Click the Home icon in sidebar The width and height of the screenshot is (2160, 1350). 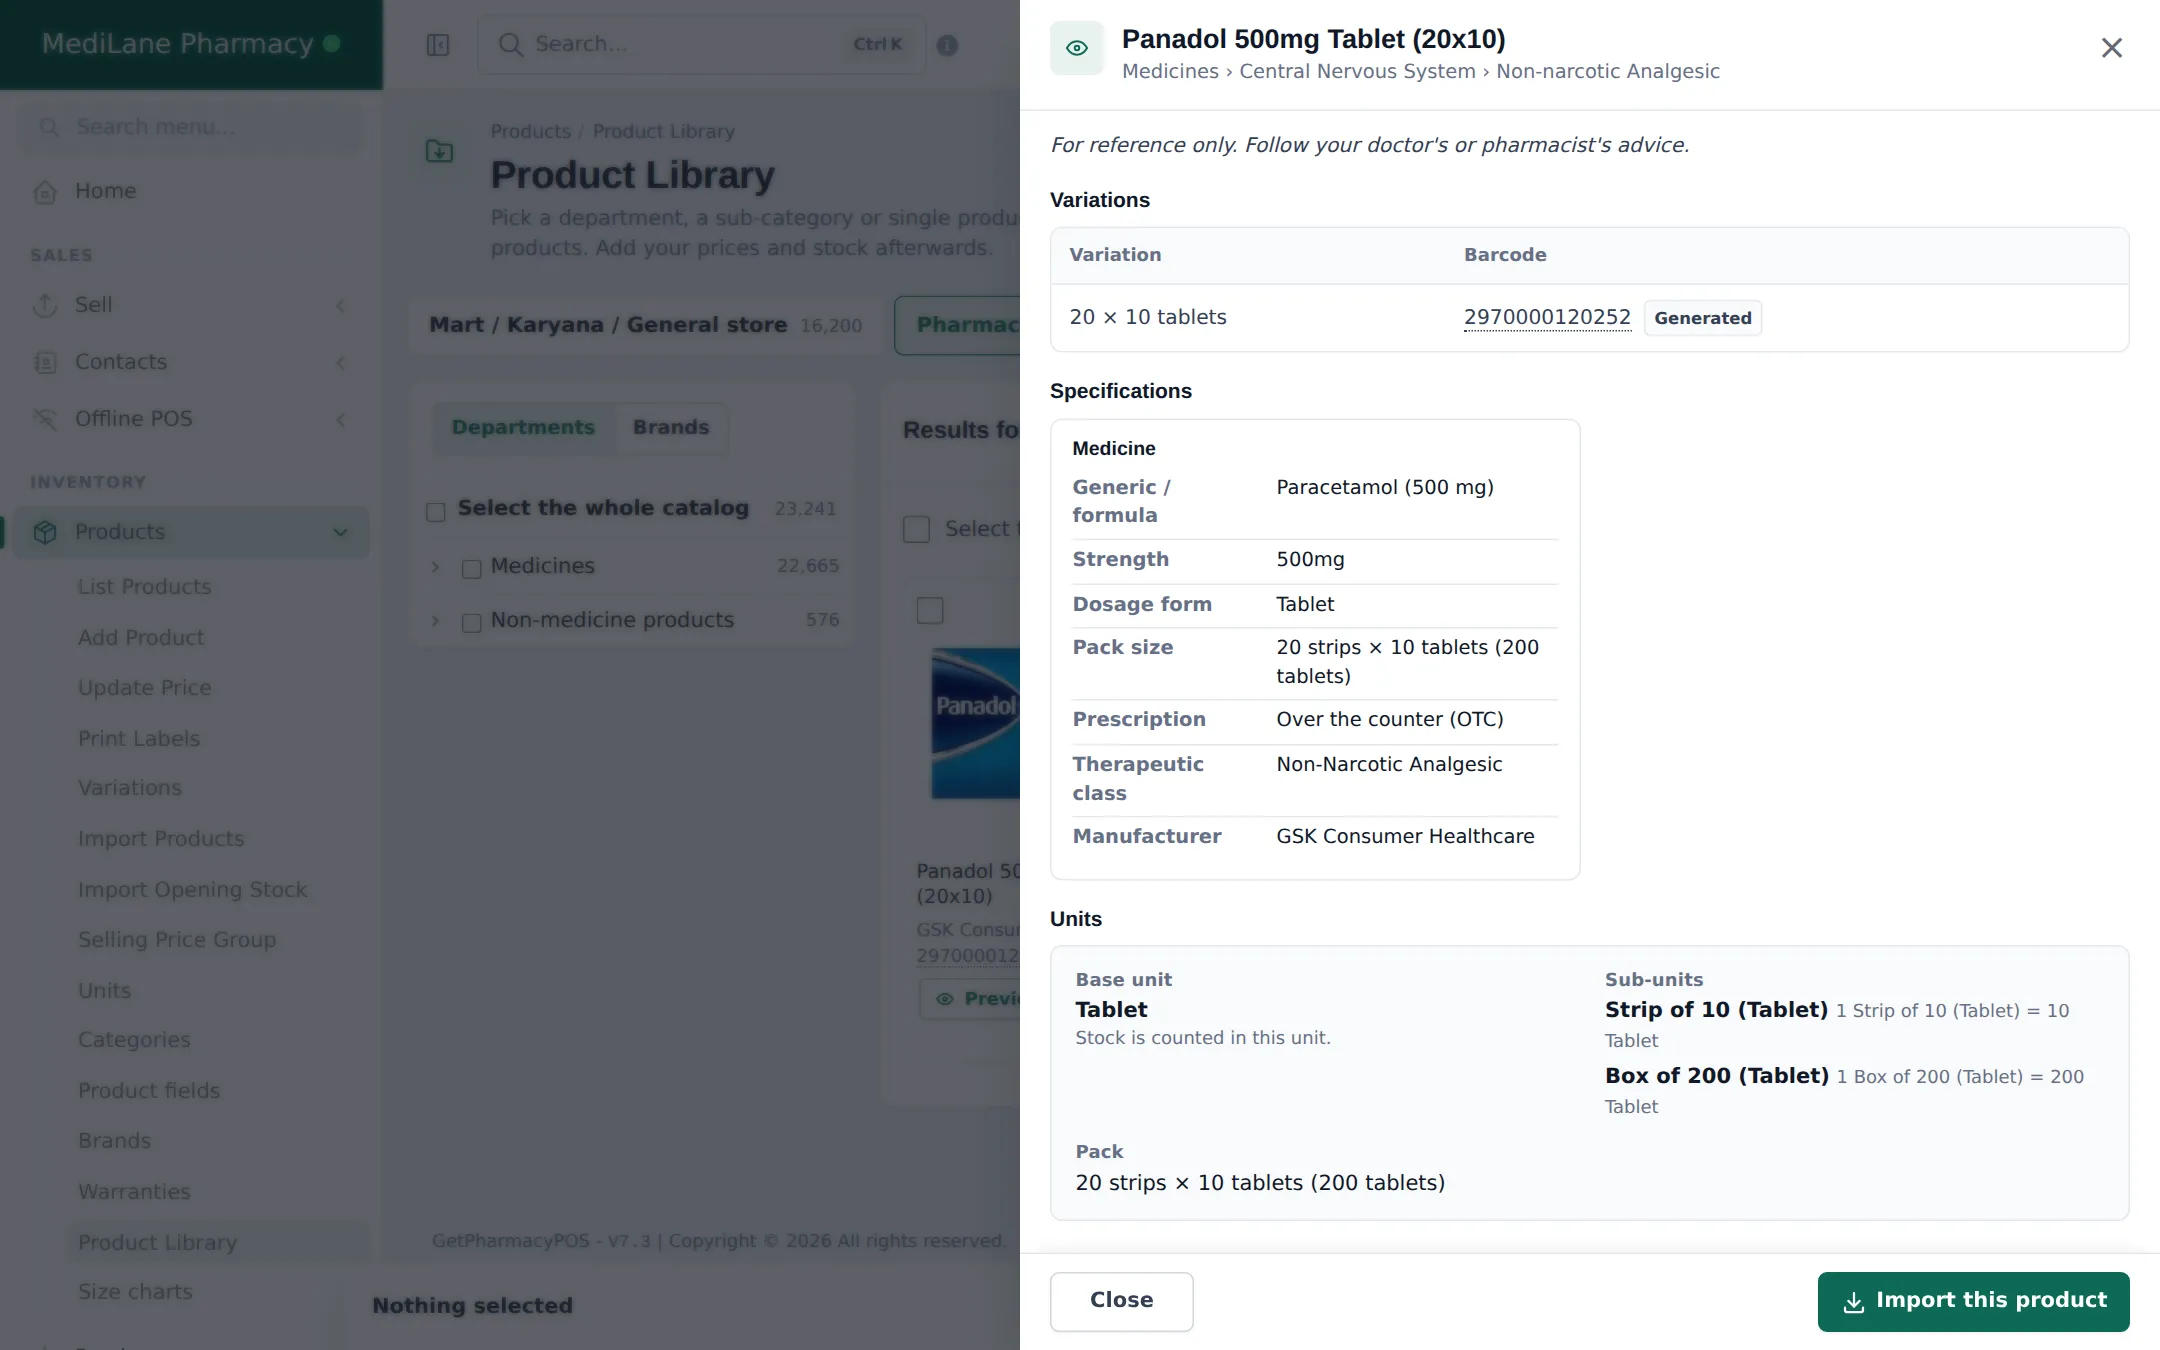(45, 191)
